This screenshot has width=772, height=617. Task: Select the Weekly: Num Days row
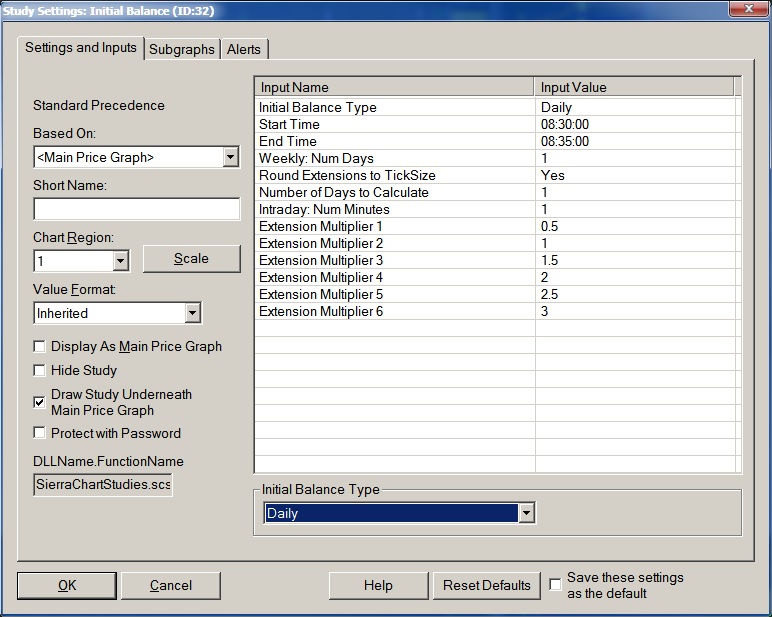[495, 158]
